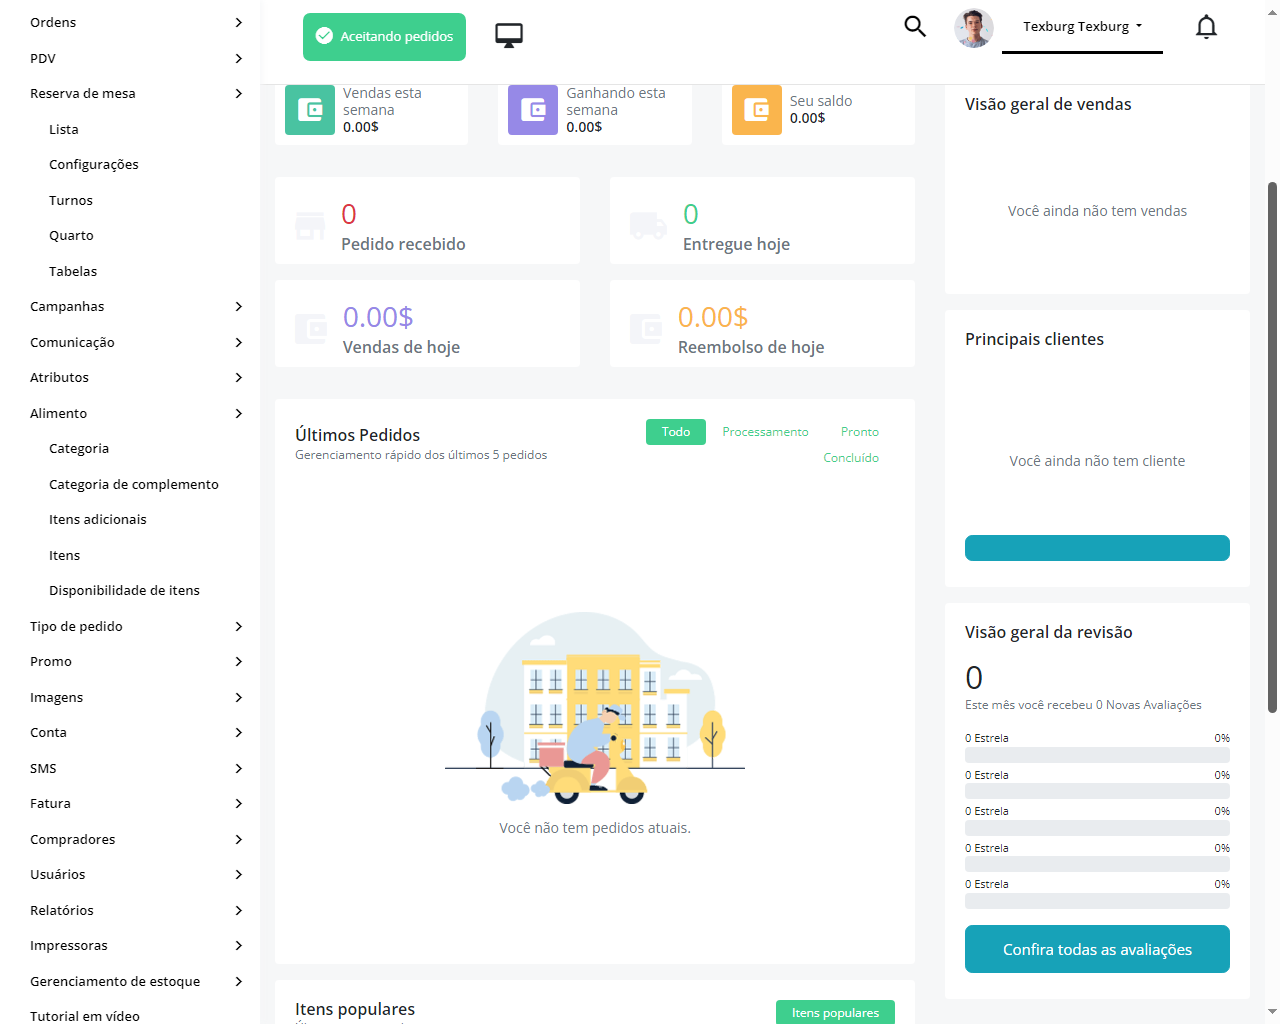
Task: Select the Todo orders filter tab
Action: pos(676,432)
